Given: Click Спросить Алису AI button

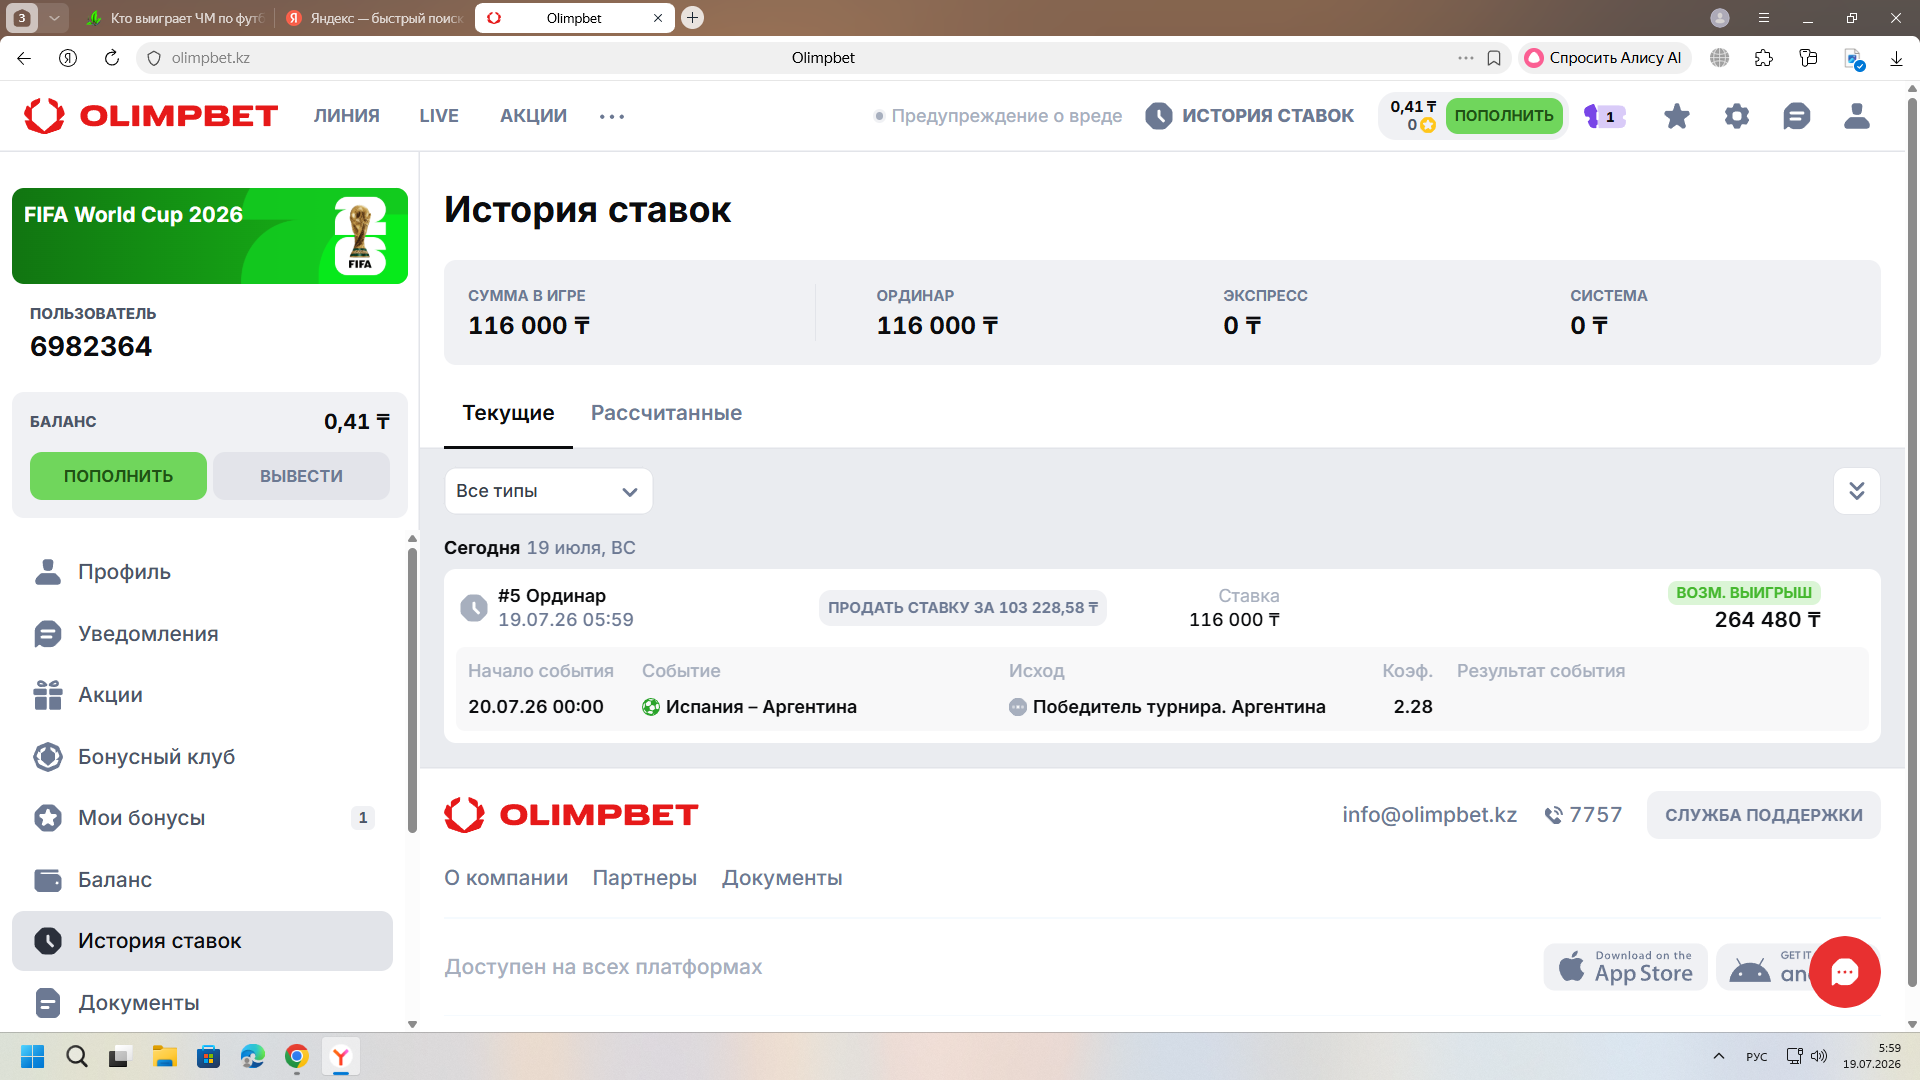Looking at the screenshot, I should 1603,58.
